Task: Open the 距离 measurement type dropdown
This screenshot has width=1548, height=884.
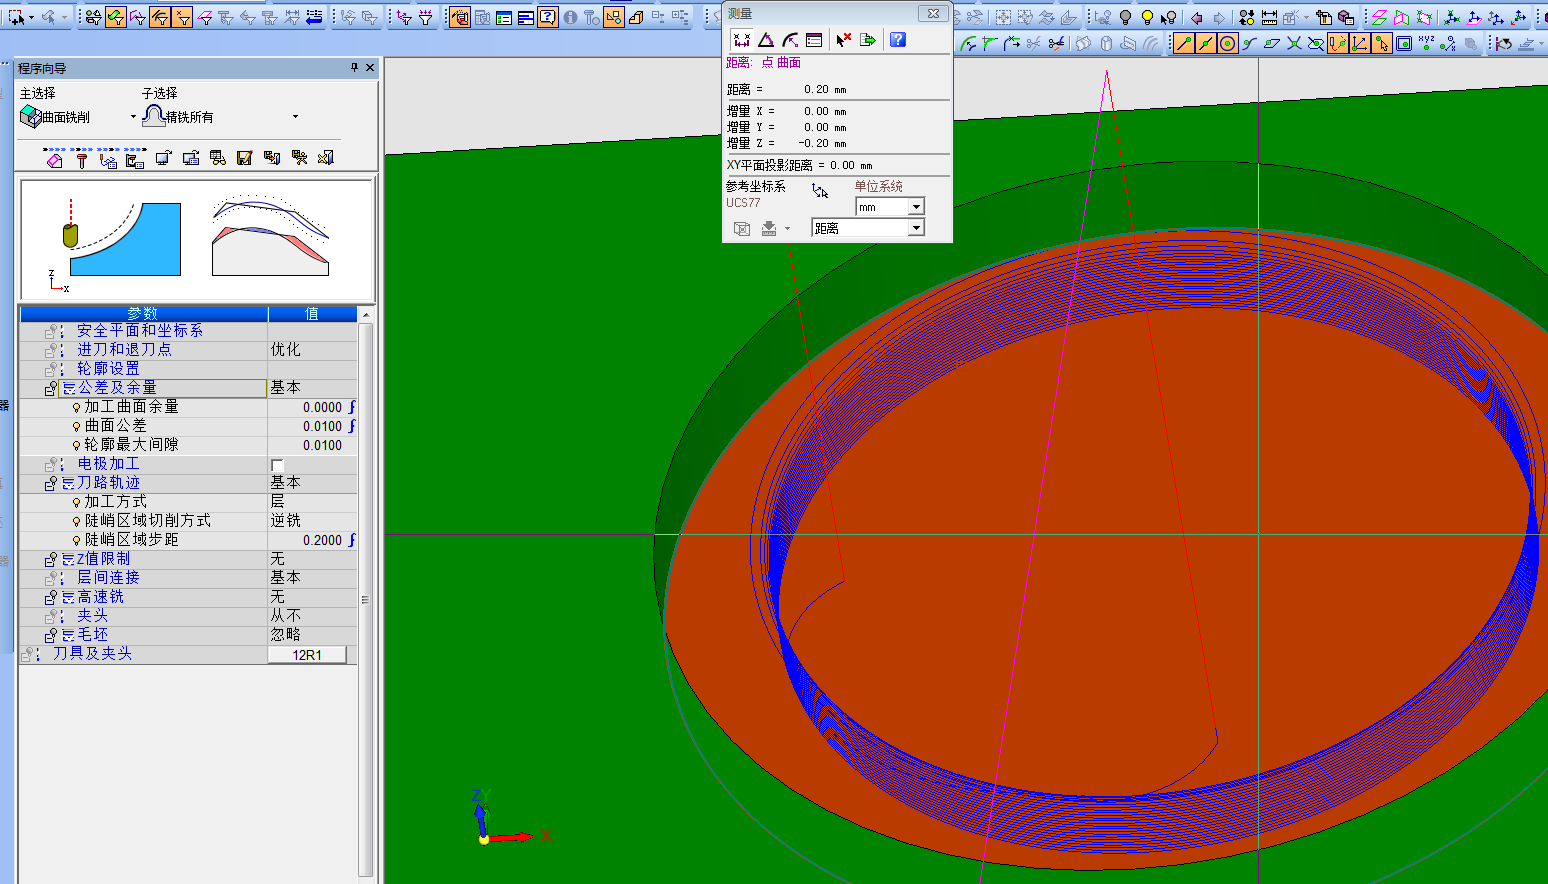Action: coord(915,228)
